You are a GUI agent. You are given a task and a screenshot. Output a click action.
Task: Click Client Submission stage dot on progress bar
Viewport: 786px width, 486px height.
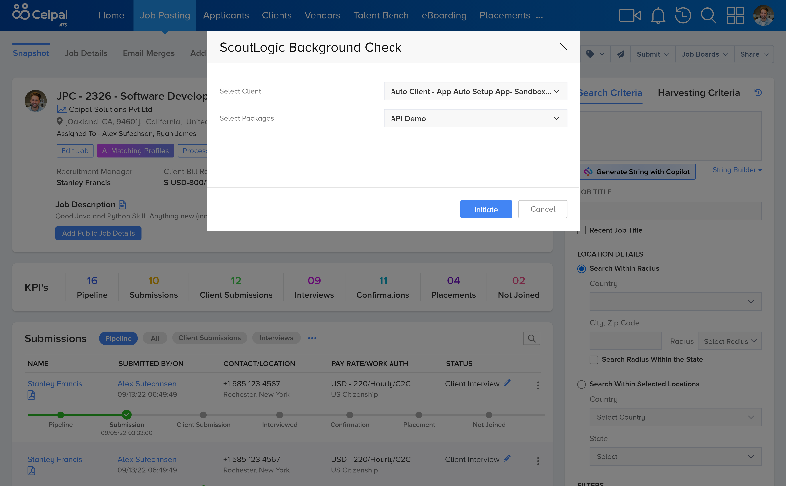tap(203, 415)
